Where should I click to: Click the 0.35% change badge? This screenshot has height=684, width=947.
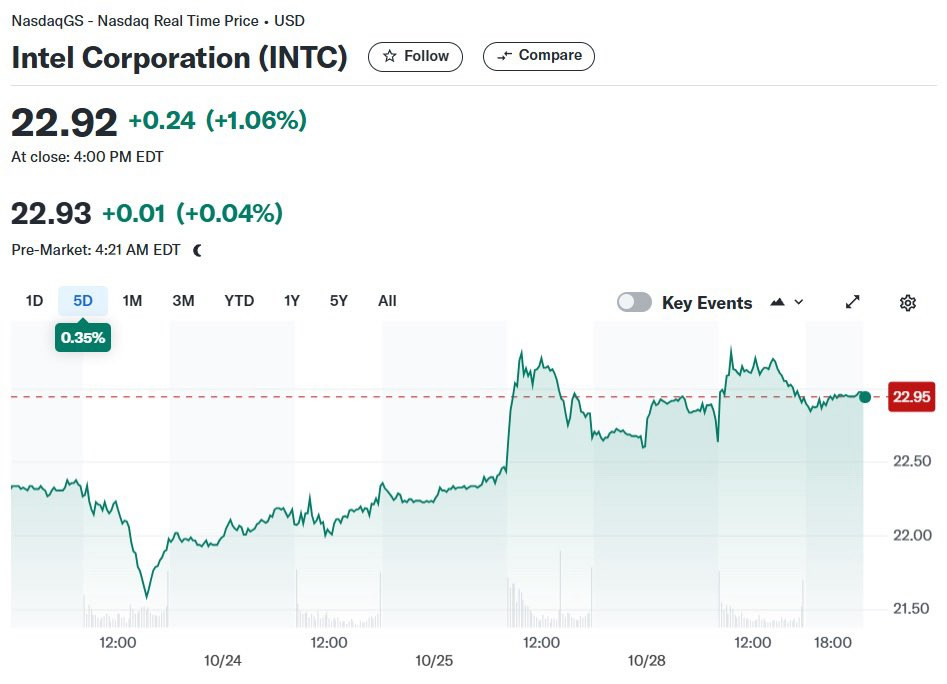pyautogui.click(x=83, y=337)
